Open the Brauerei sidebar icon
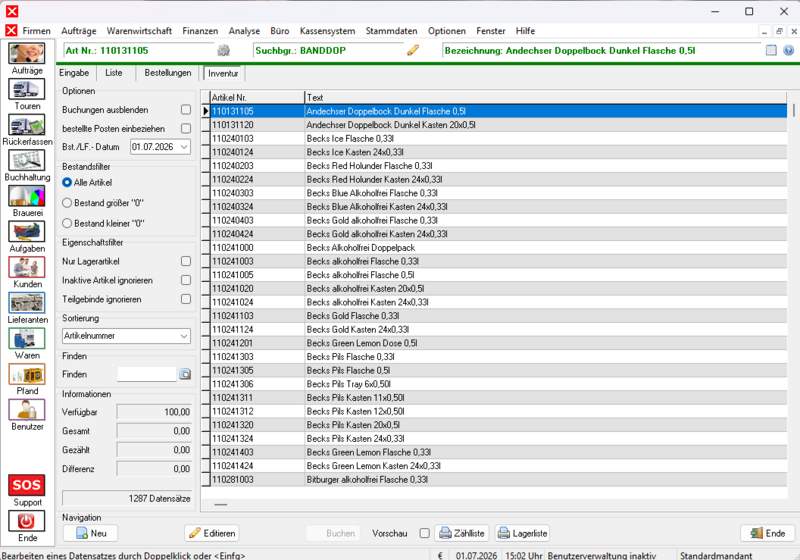 click(27, 196)
